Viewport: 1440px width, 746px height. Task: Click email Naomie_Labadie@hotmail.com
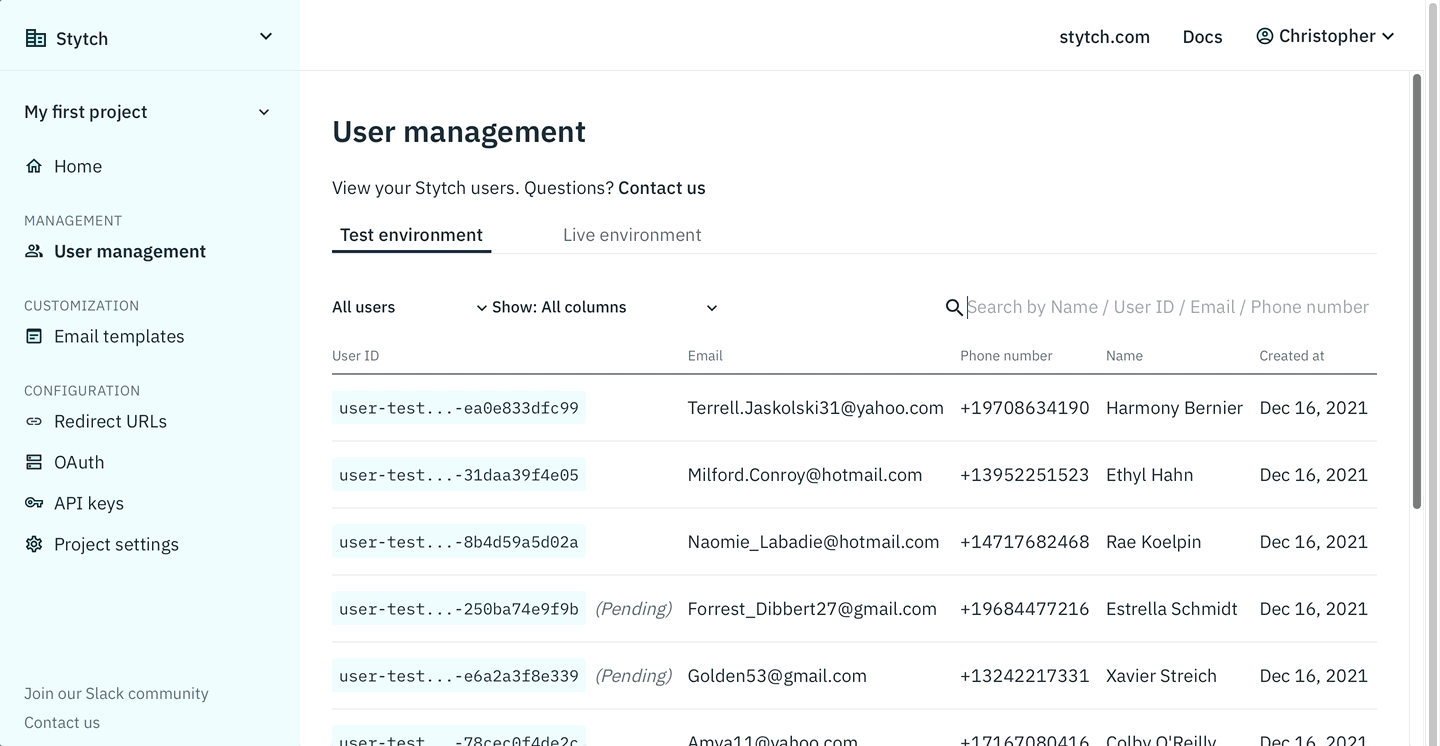point(814,542)
